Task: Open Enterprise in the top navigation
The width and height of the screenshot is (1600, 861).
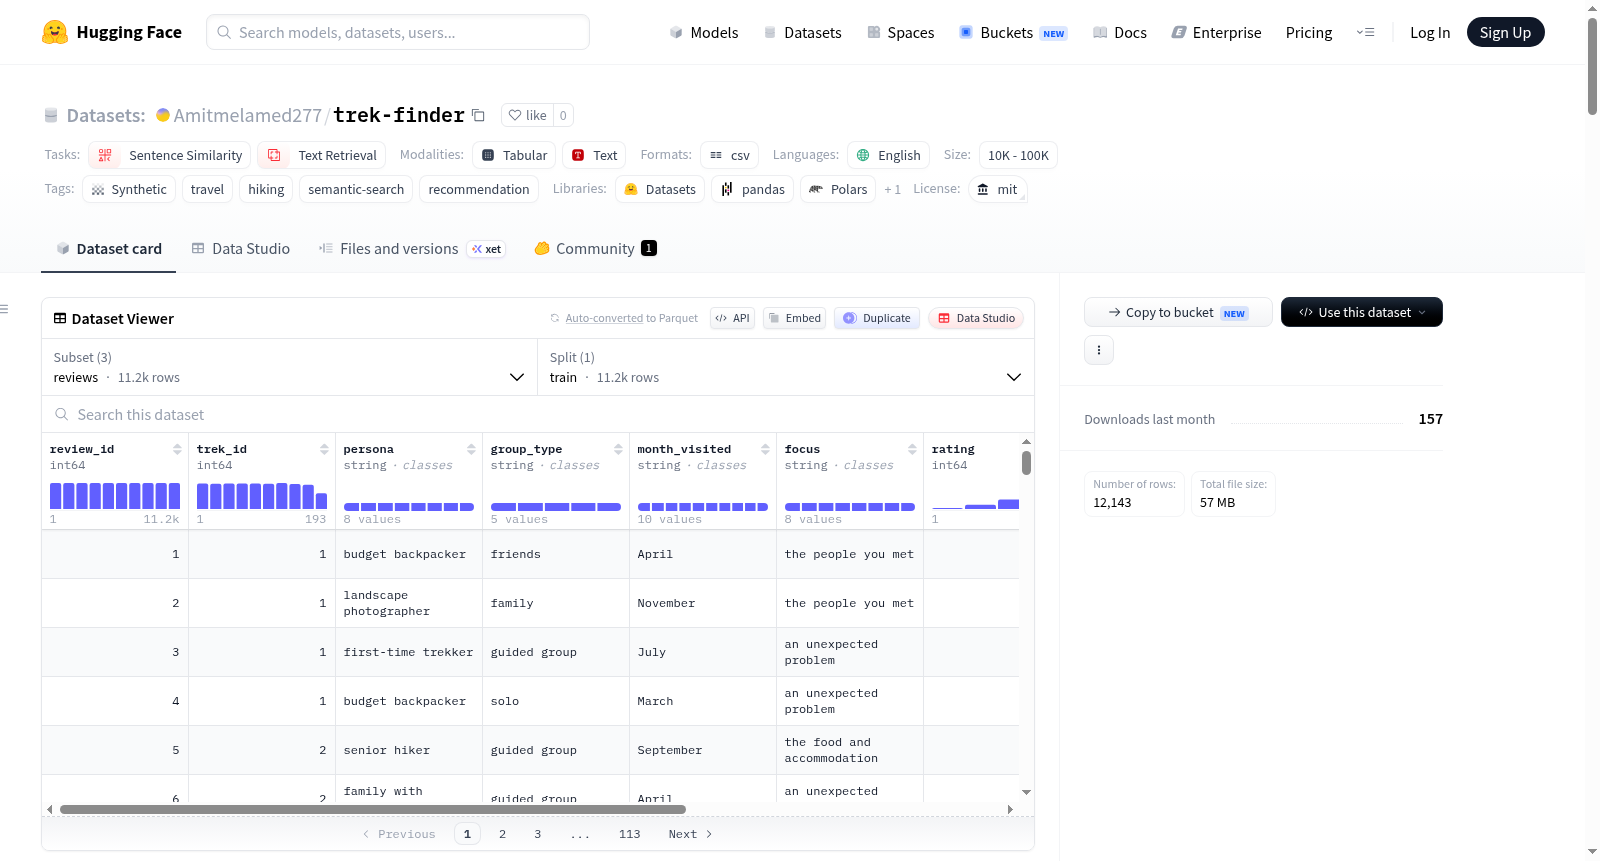Action: 1216,33
